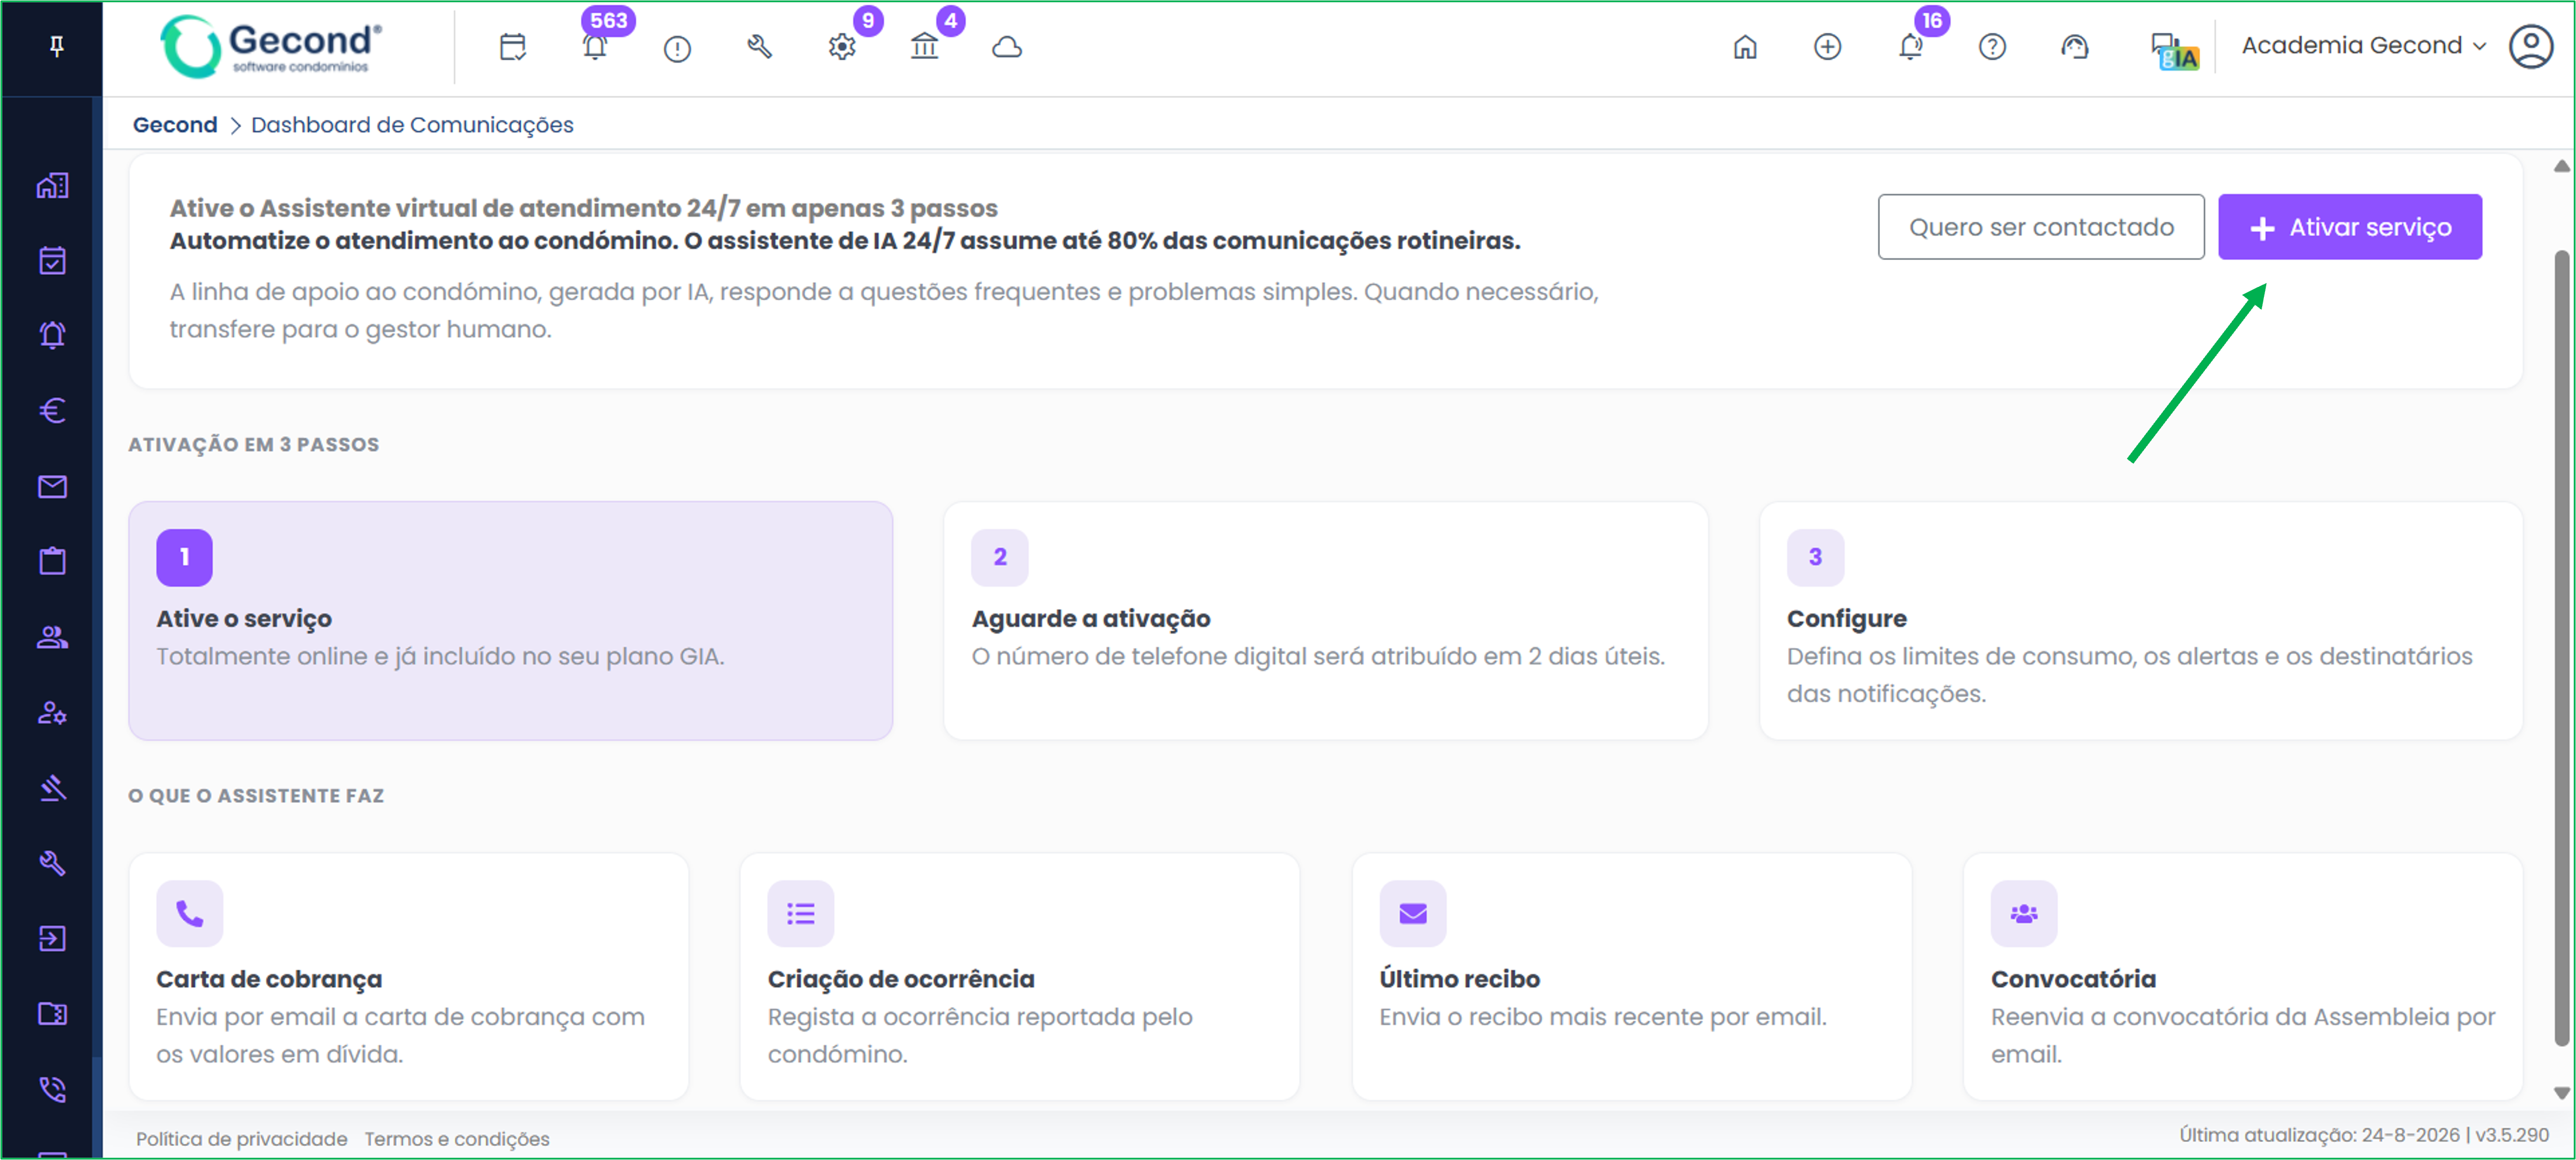The image size is (2576, 1160).
Task: Click the pin icon at sidebar top
Action: (57, 46)
